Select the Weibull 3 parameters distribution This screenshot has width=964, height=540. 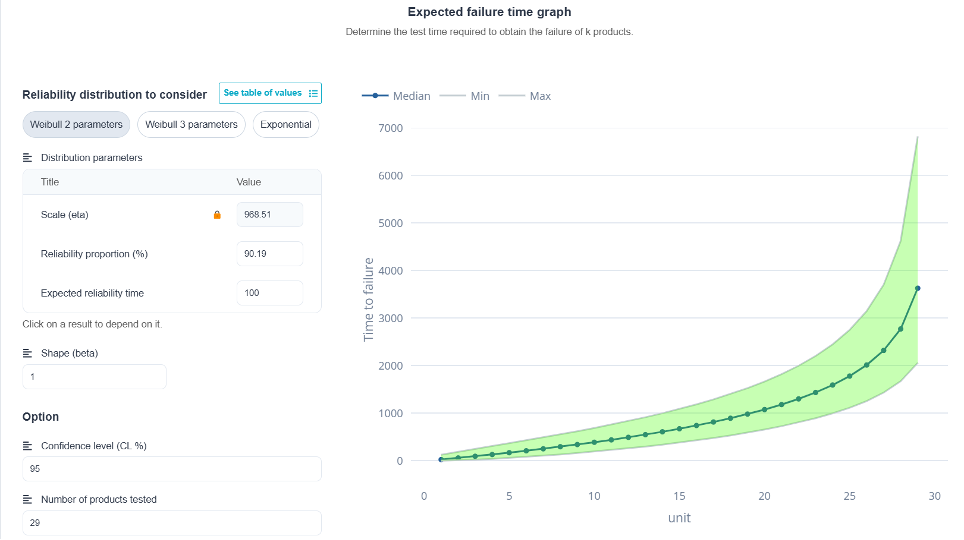[x=191, y=125]
